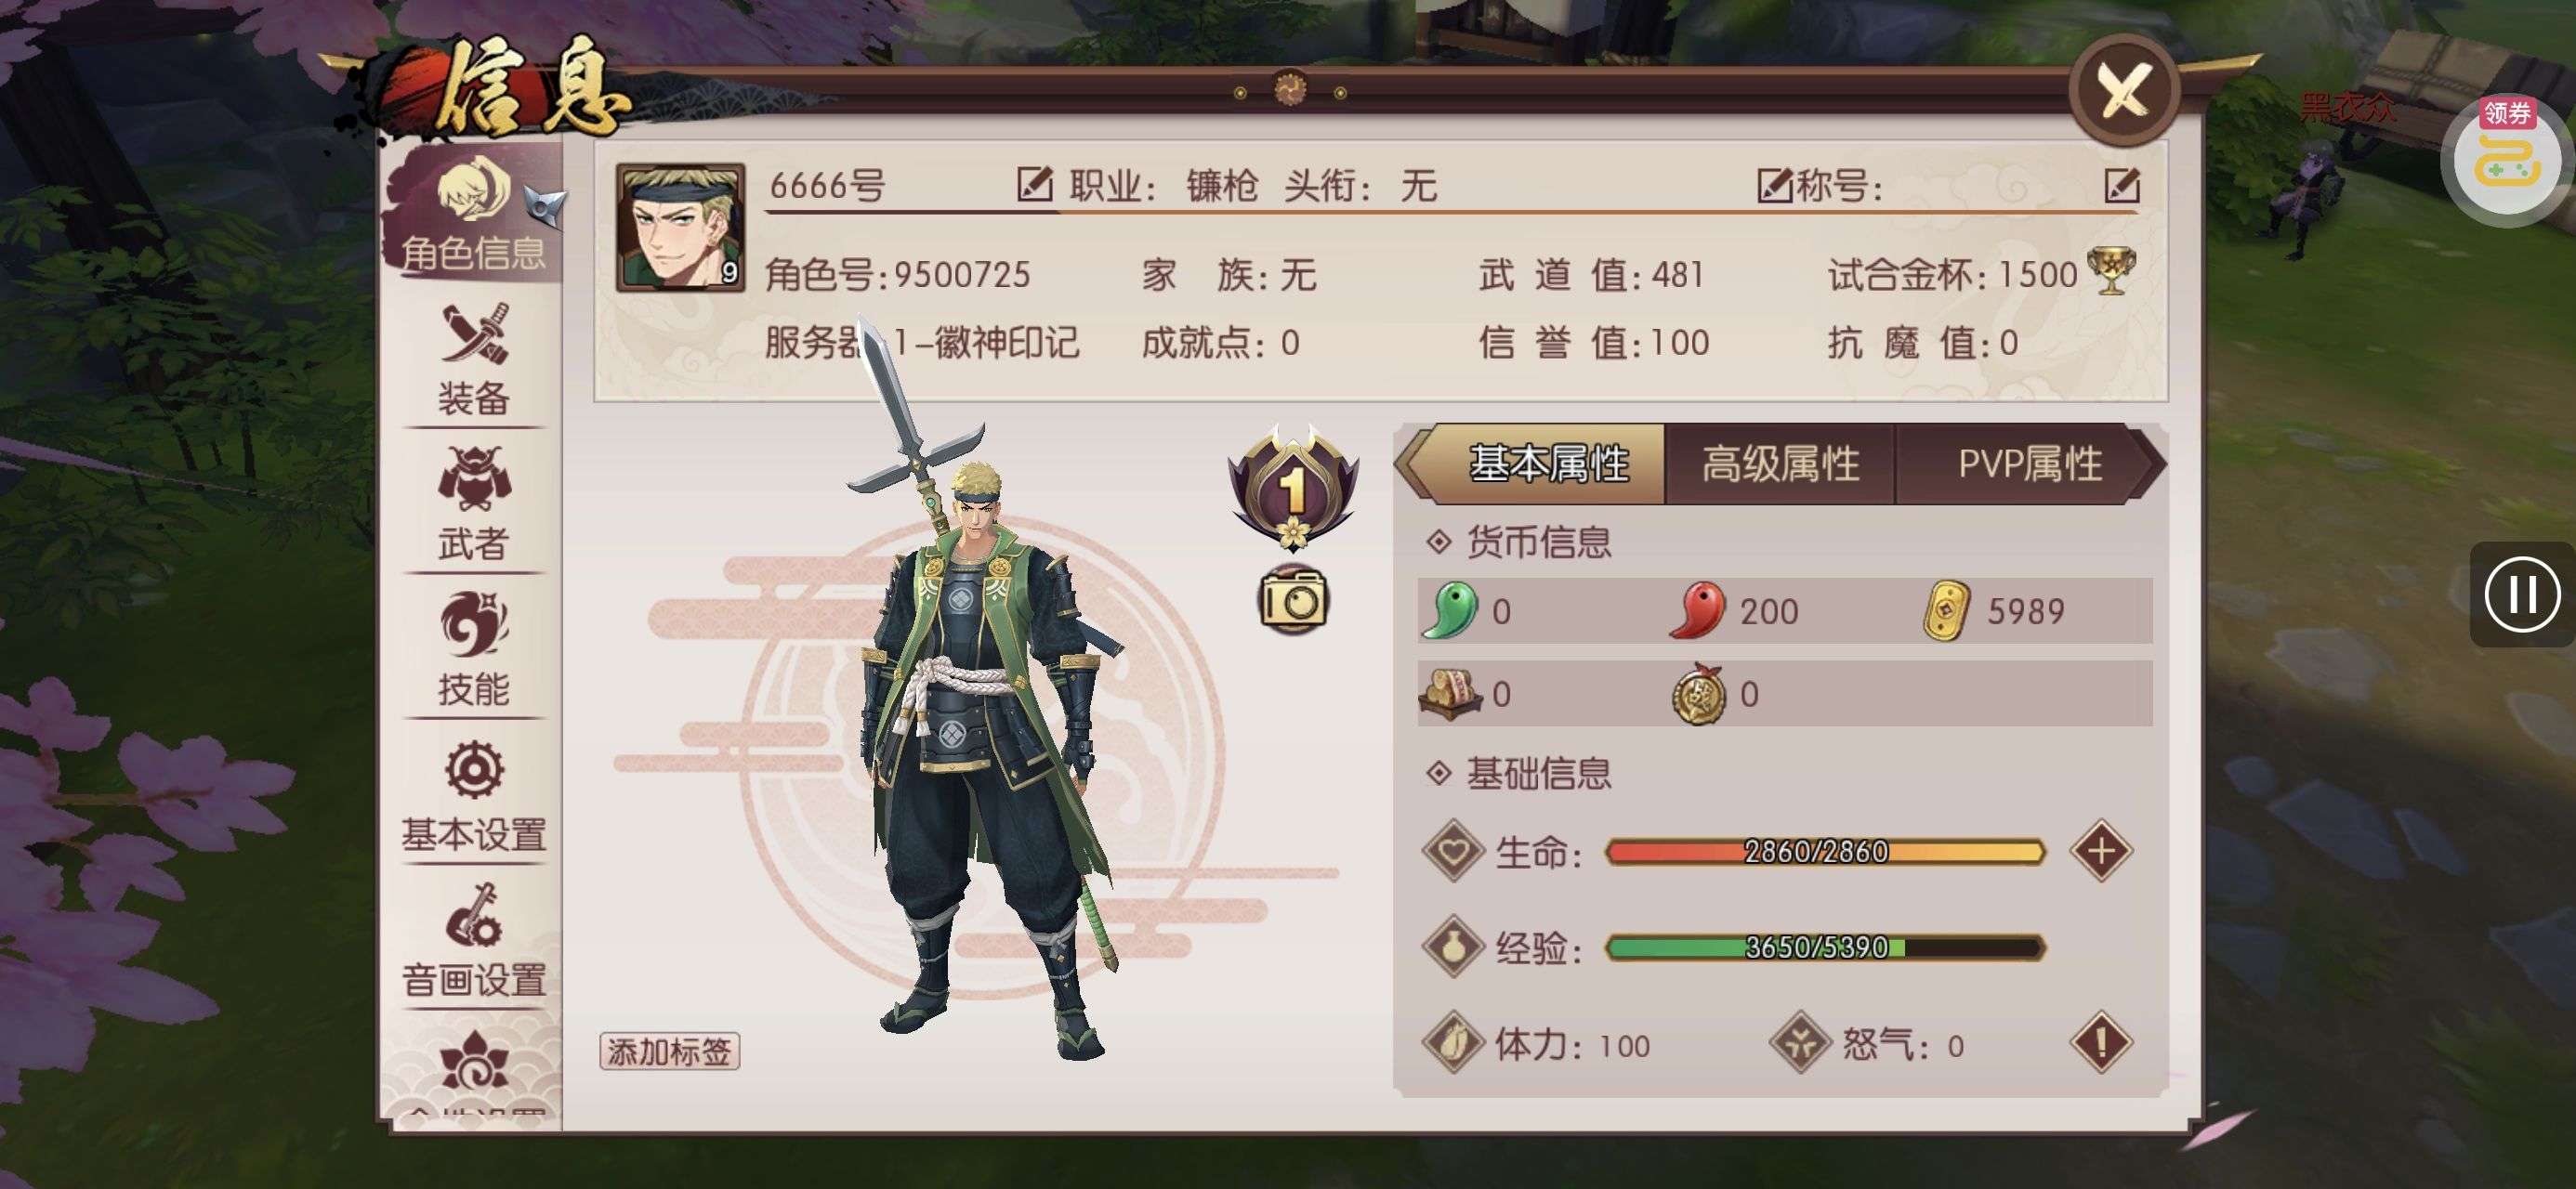Screen dimensions: 2576x1189
Task: Click the camera screenshot icon
Action: (1292, 599)
